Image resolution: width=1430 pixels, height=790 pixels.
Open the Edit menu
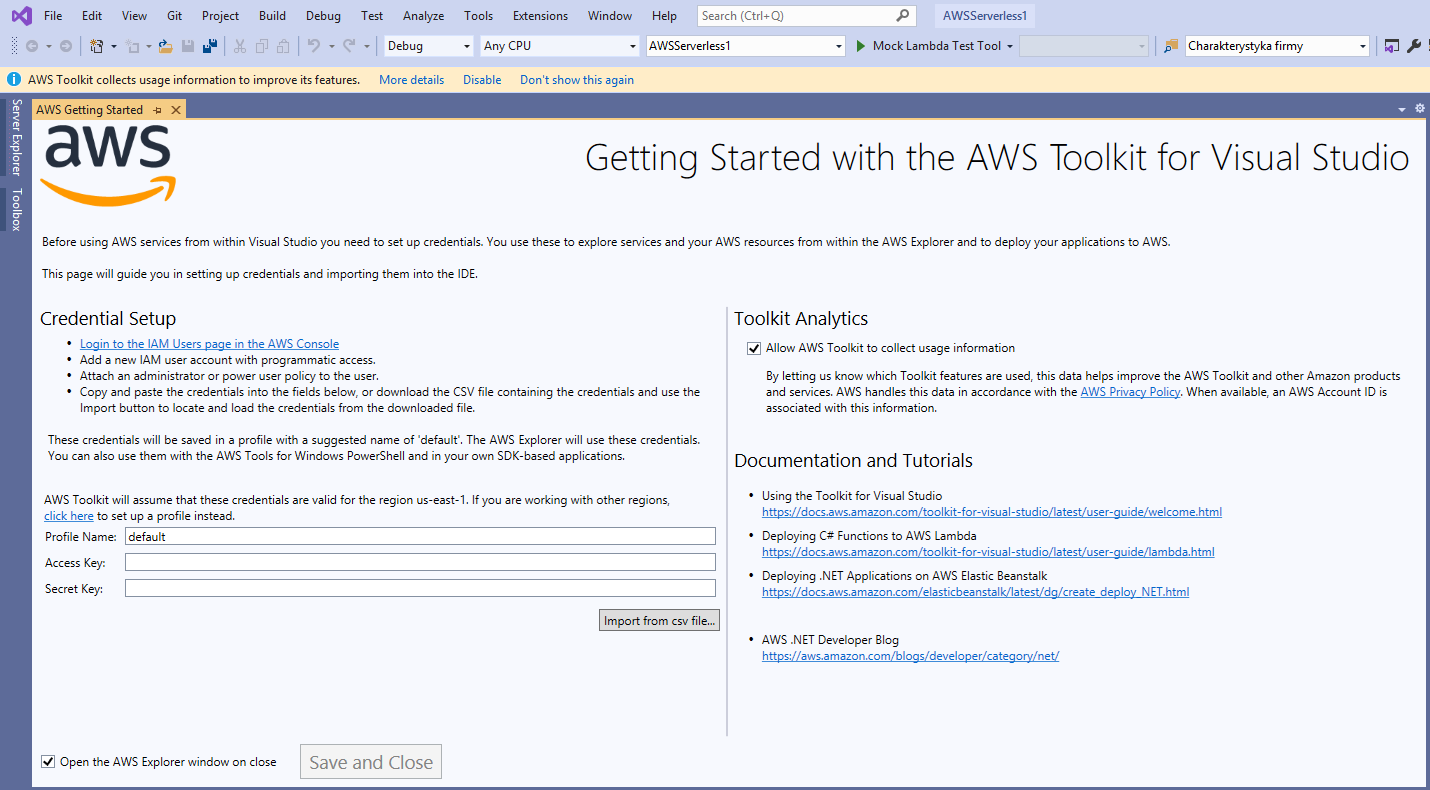coord(92,16)
